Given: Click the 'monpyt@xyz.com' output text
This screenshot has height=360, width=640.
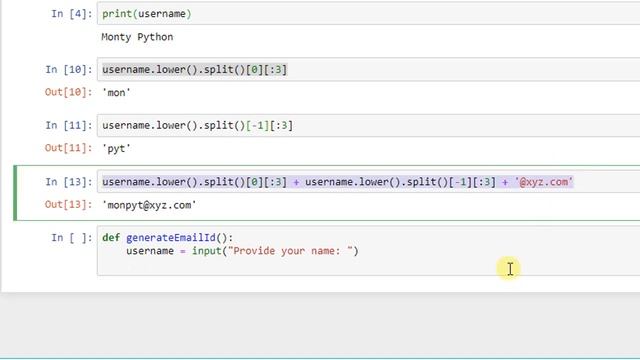Looking at the screenshot, I should click(149, 205).
